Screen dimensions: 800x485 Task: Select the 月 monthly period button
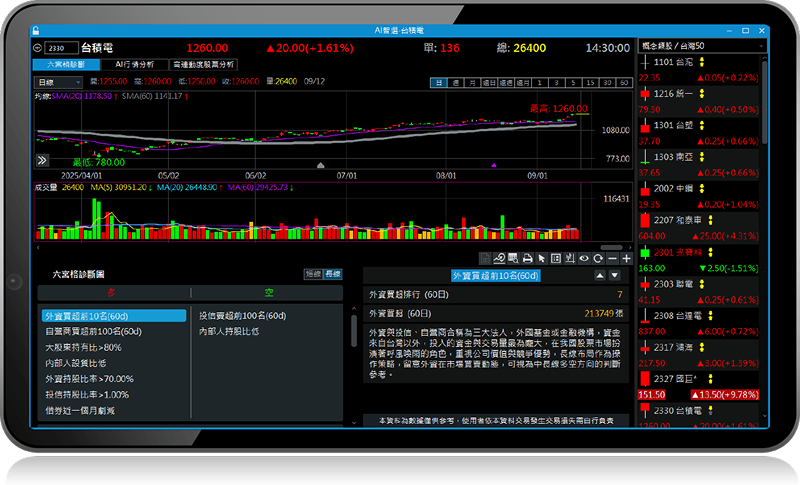point(472,83)
